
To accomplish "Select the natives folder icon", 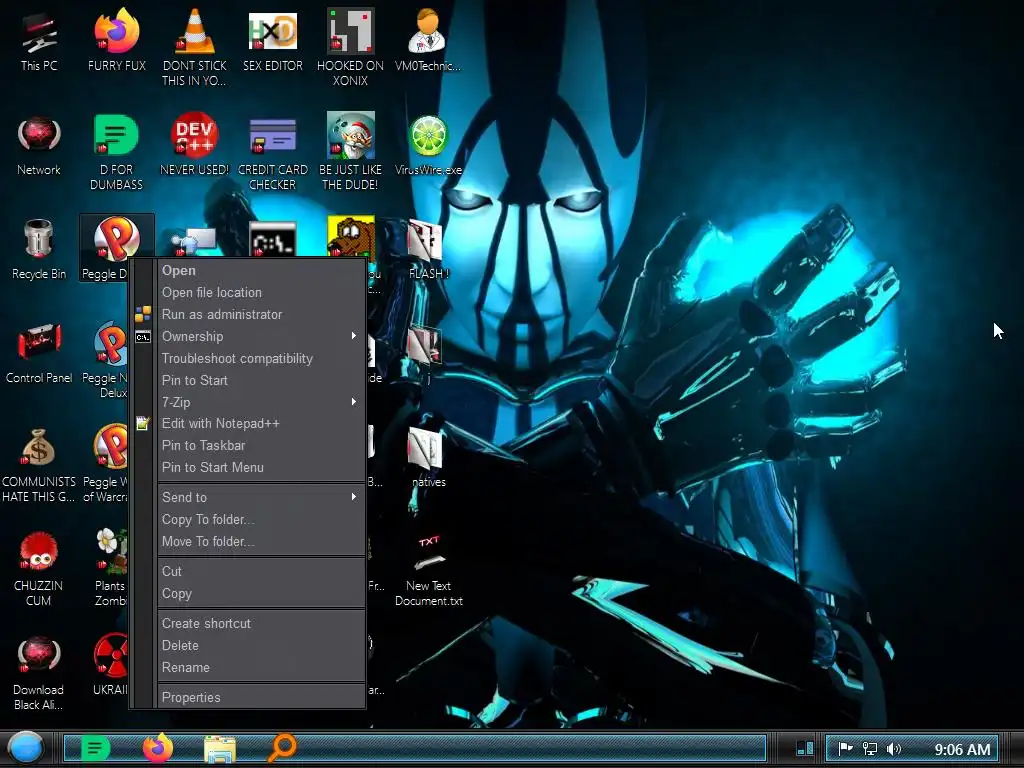I will pos(428,457).
